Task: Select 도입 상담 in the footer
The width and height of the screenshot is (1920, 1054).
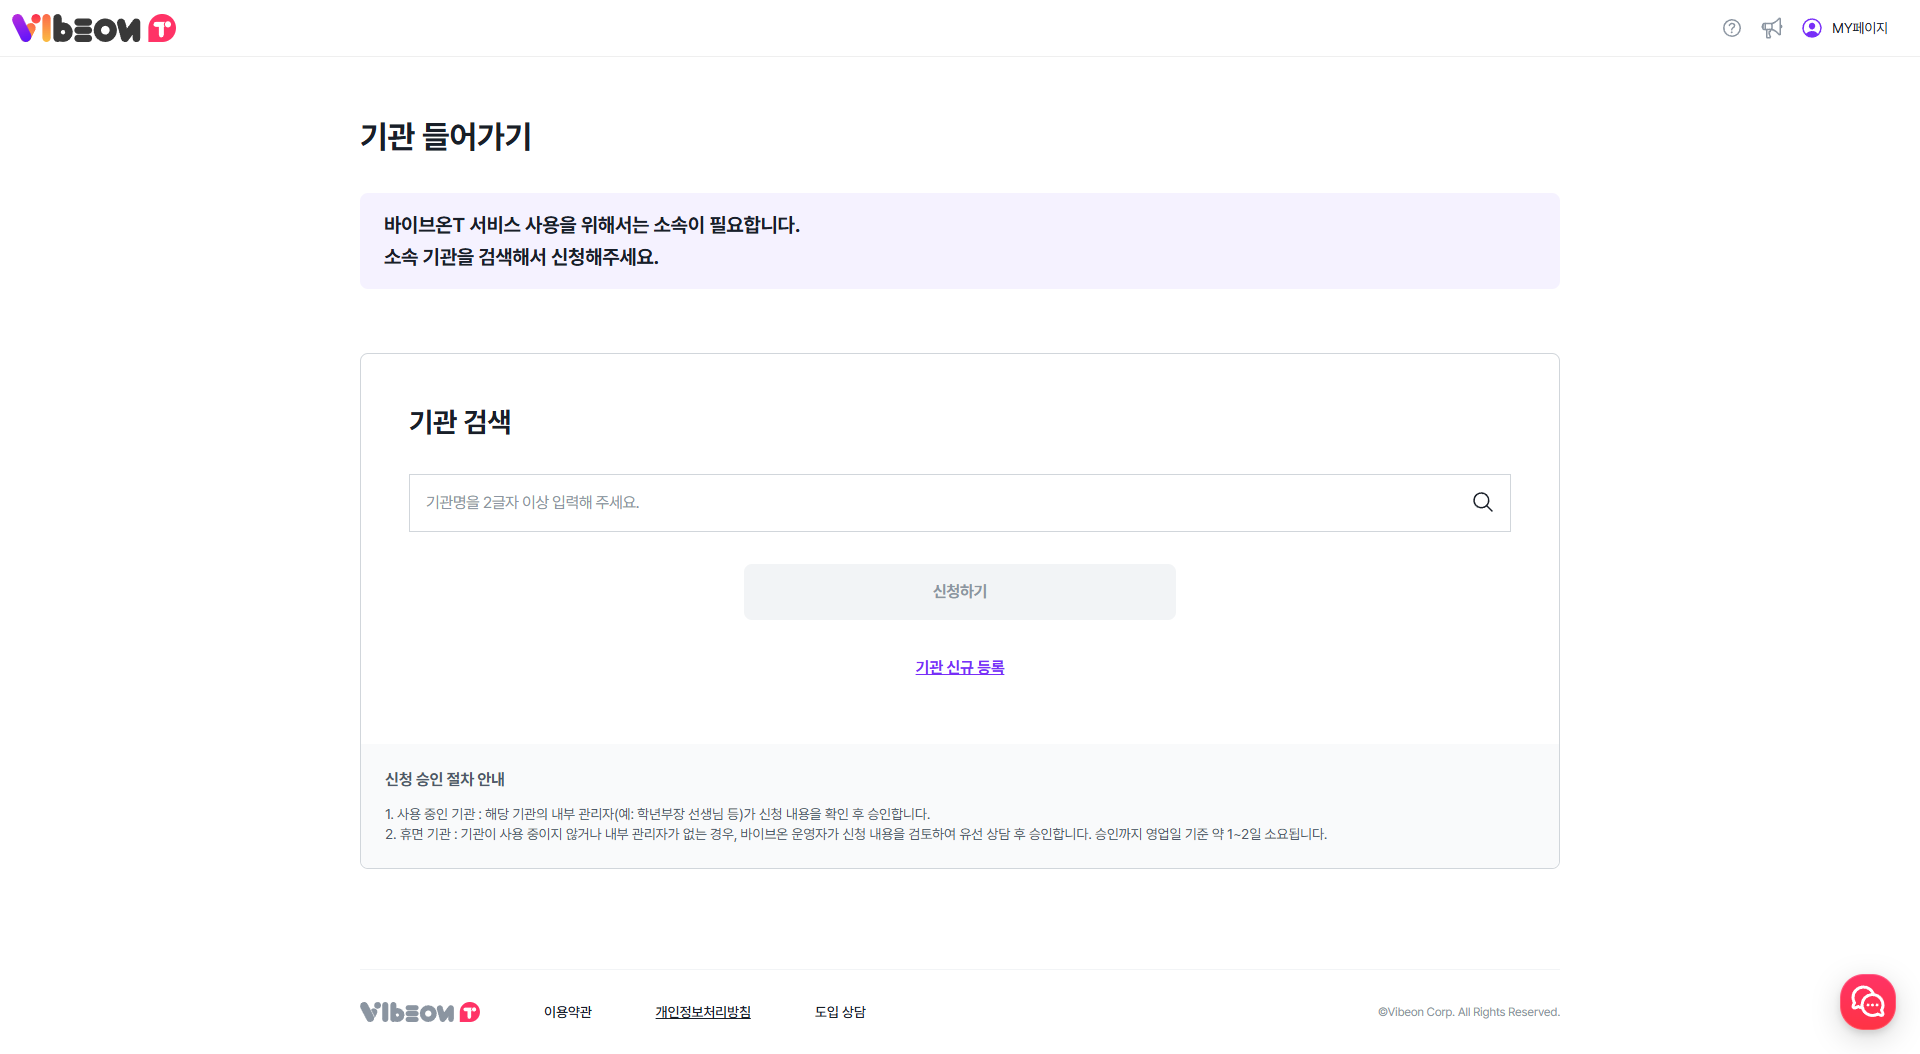Action: pos(840,1012)
